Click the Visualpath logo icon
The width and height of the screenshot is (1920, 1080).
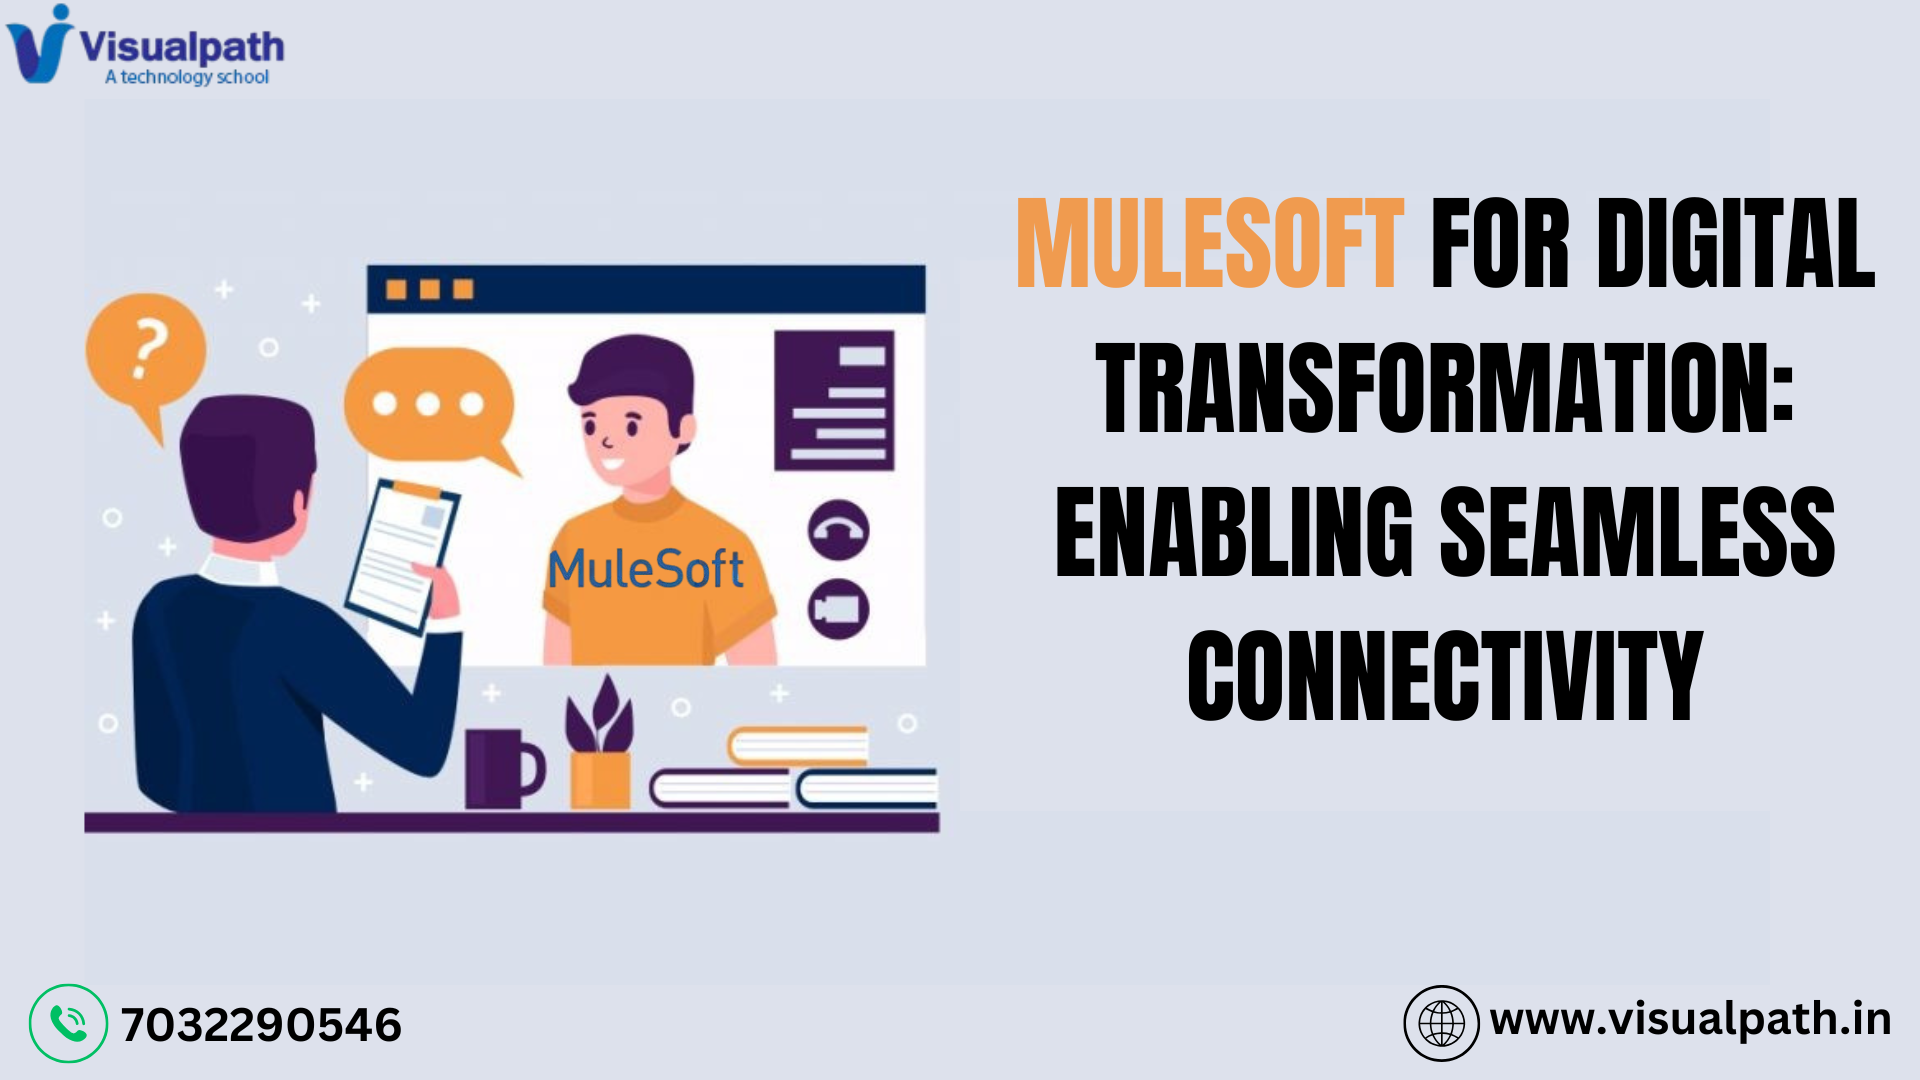41,45
